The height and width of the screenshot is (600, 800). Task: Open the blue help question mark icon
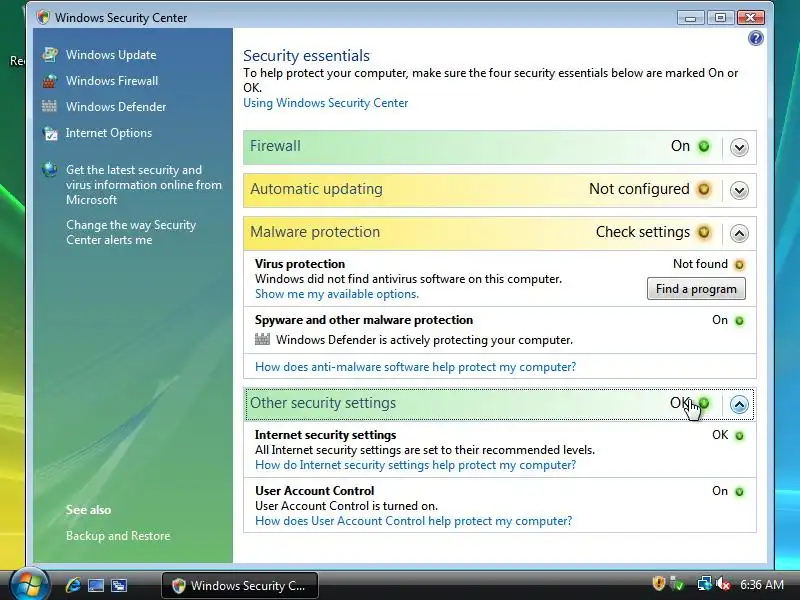click(756, 38)
